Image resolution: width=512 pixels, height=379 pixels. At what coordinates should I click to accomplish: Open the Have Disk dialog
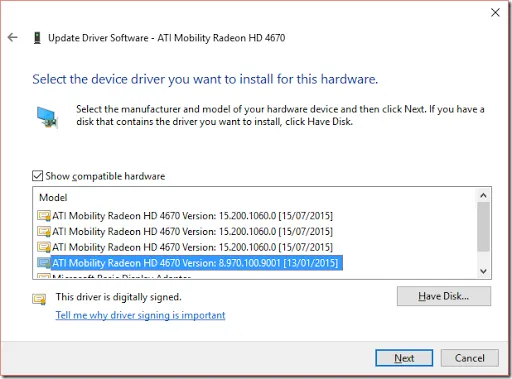444,296
